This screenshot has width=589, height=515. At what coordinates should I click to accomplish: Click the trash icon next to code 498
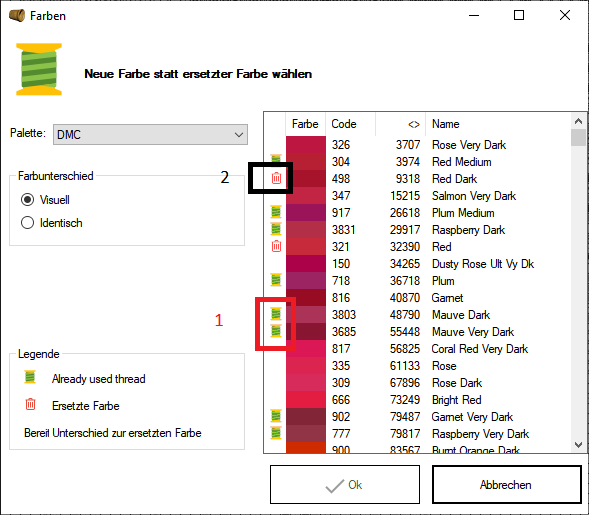[x=276, y=178]
